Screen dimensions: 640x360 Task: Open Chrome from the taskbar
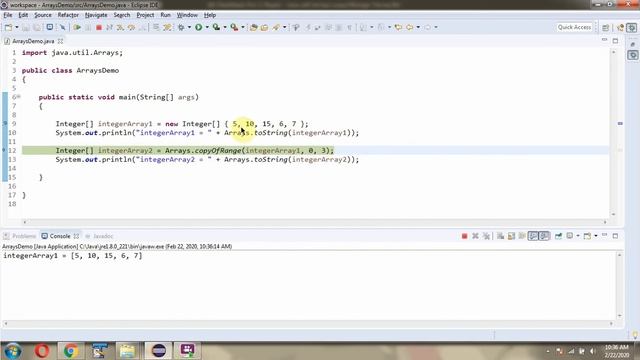[71, 351]
